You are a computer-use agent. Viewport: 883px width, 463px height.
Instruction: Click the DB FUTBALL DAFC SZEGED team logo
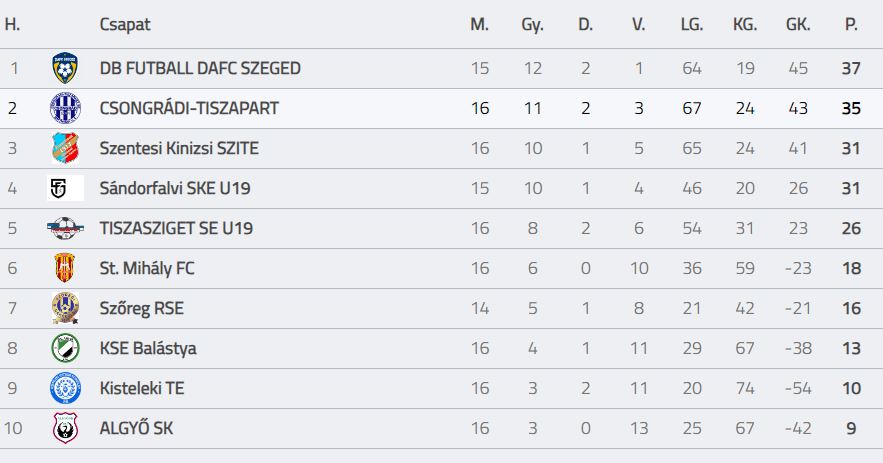click(x=65, y=69)
